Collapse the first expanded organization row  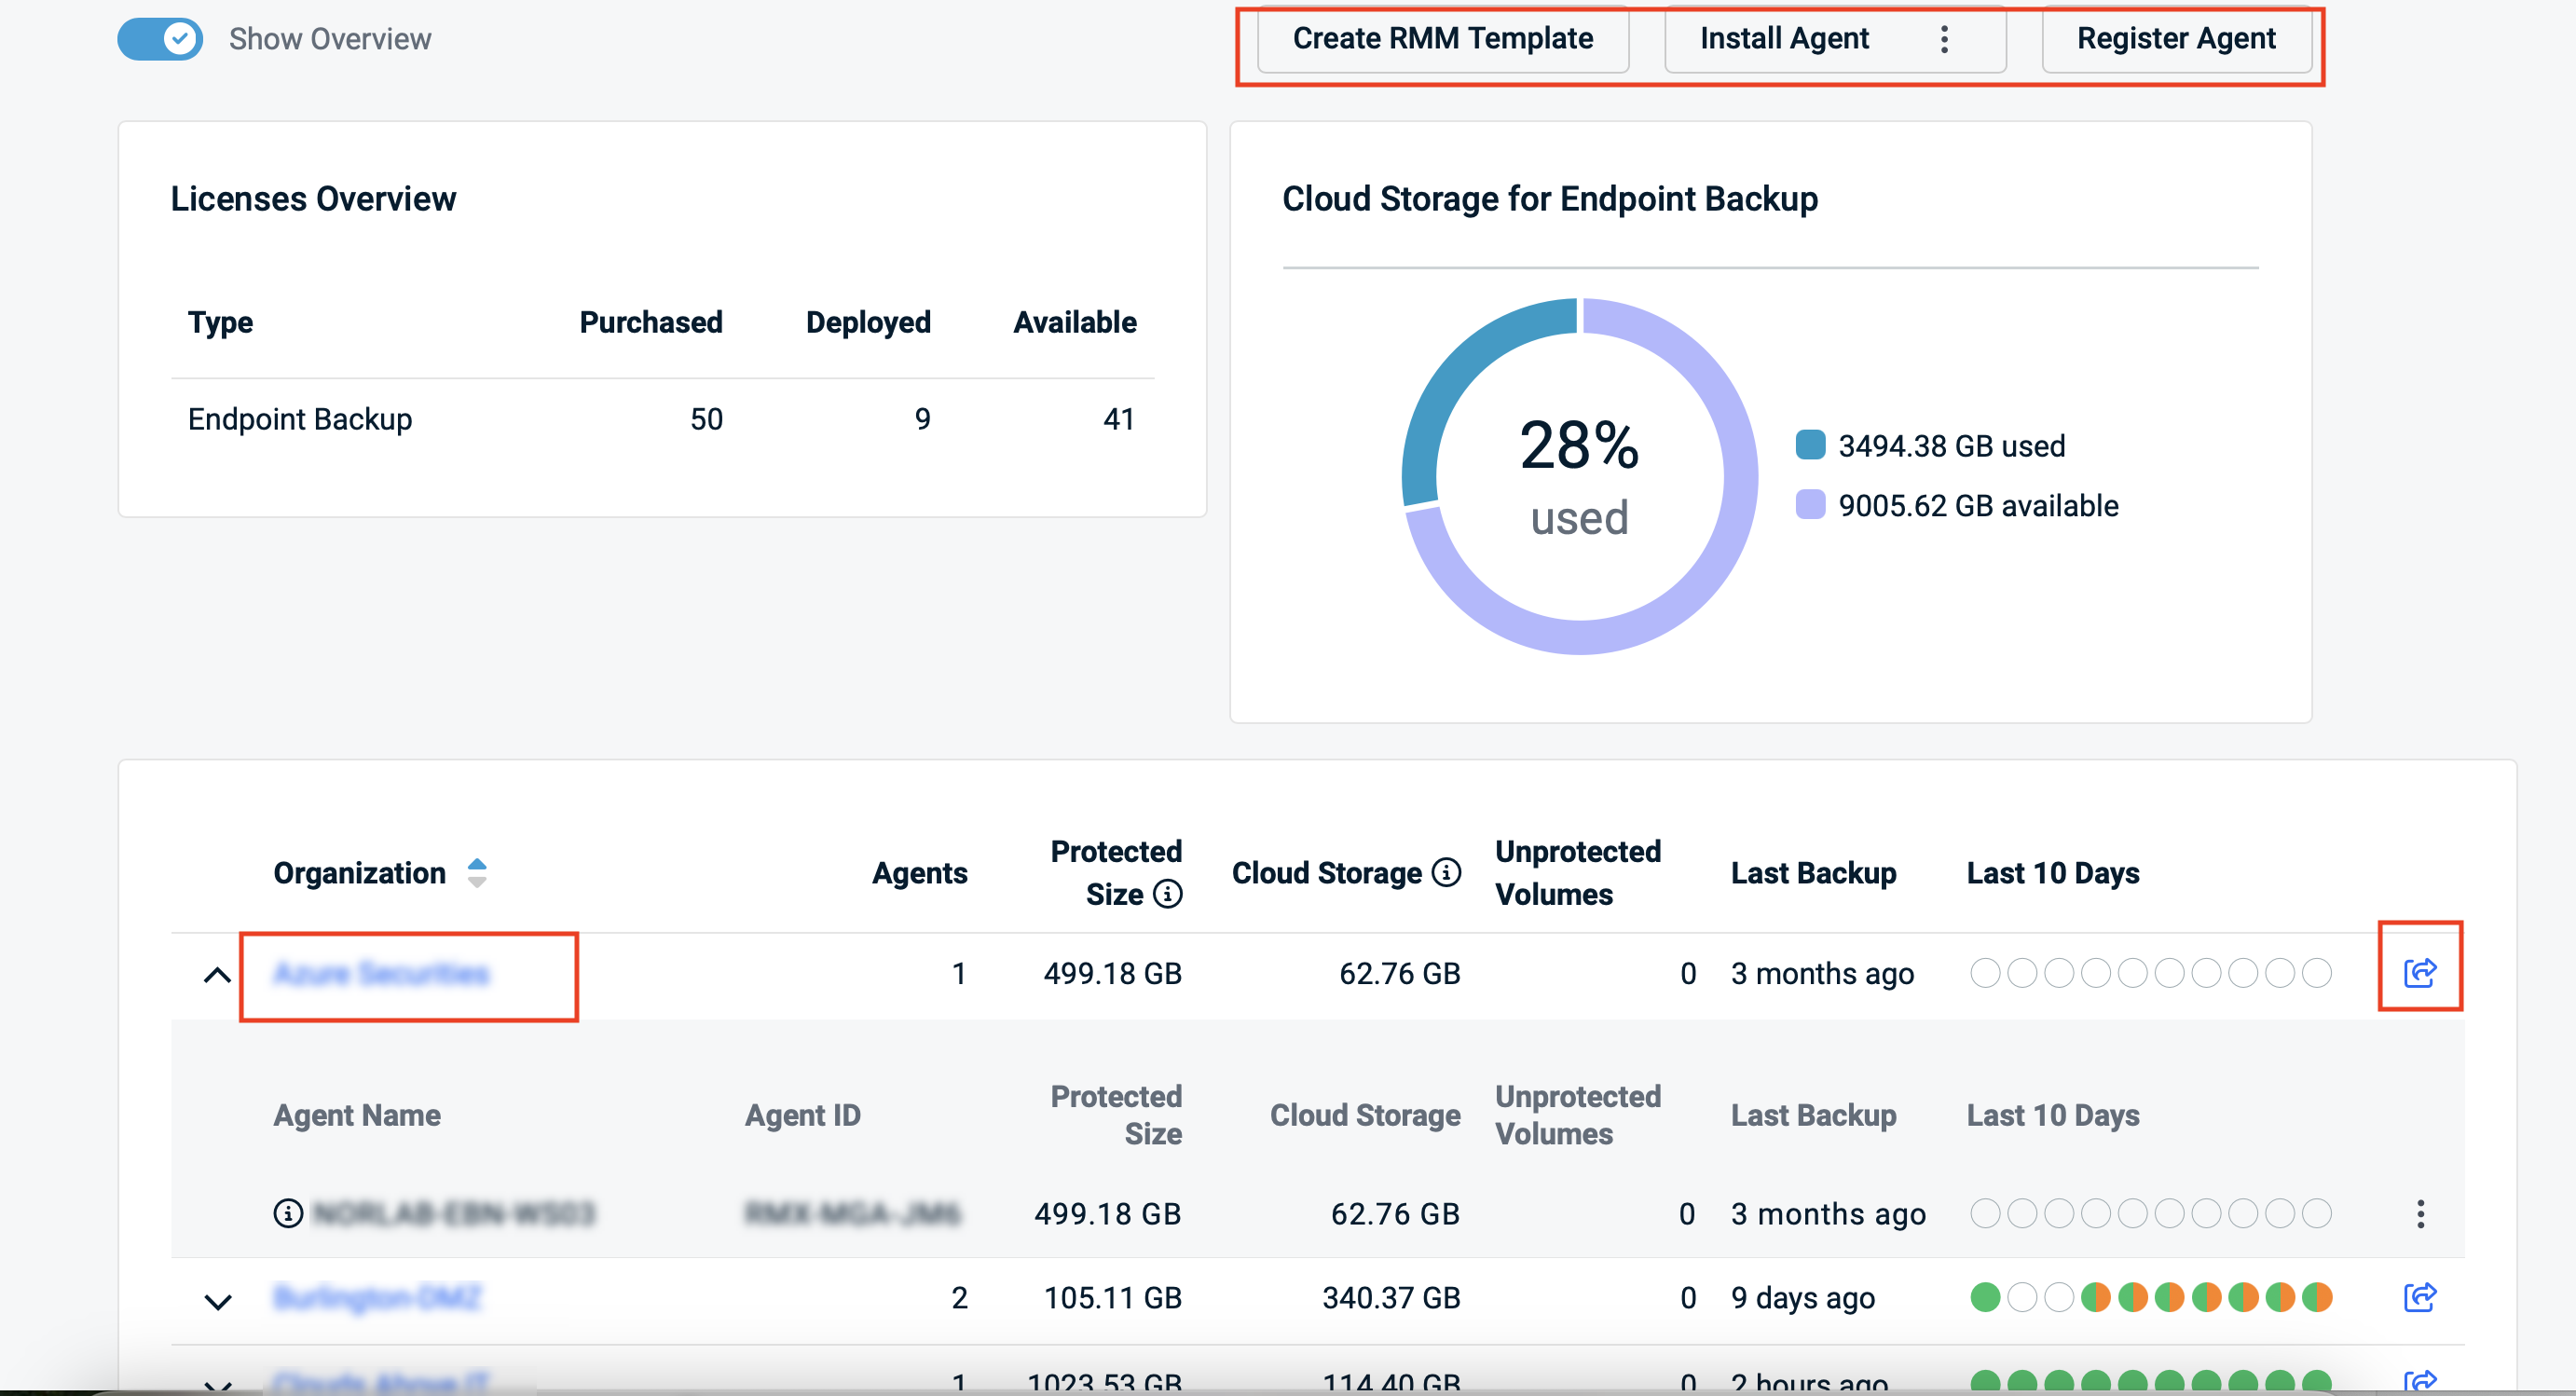[x=217, y=974]
